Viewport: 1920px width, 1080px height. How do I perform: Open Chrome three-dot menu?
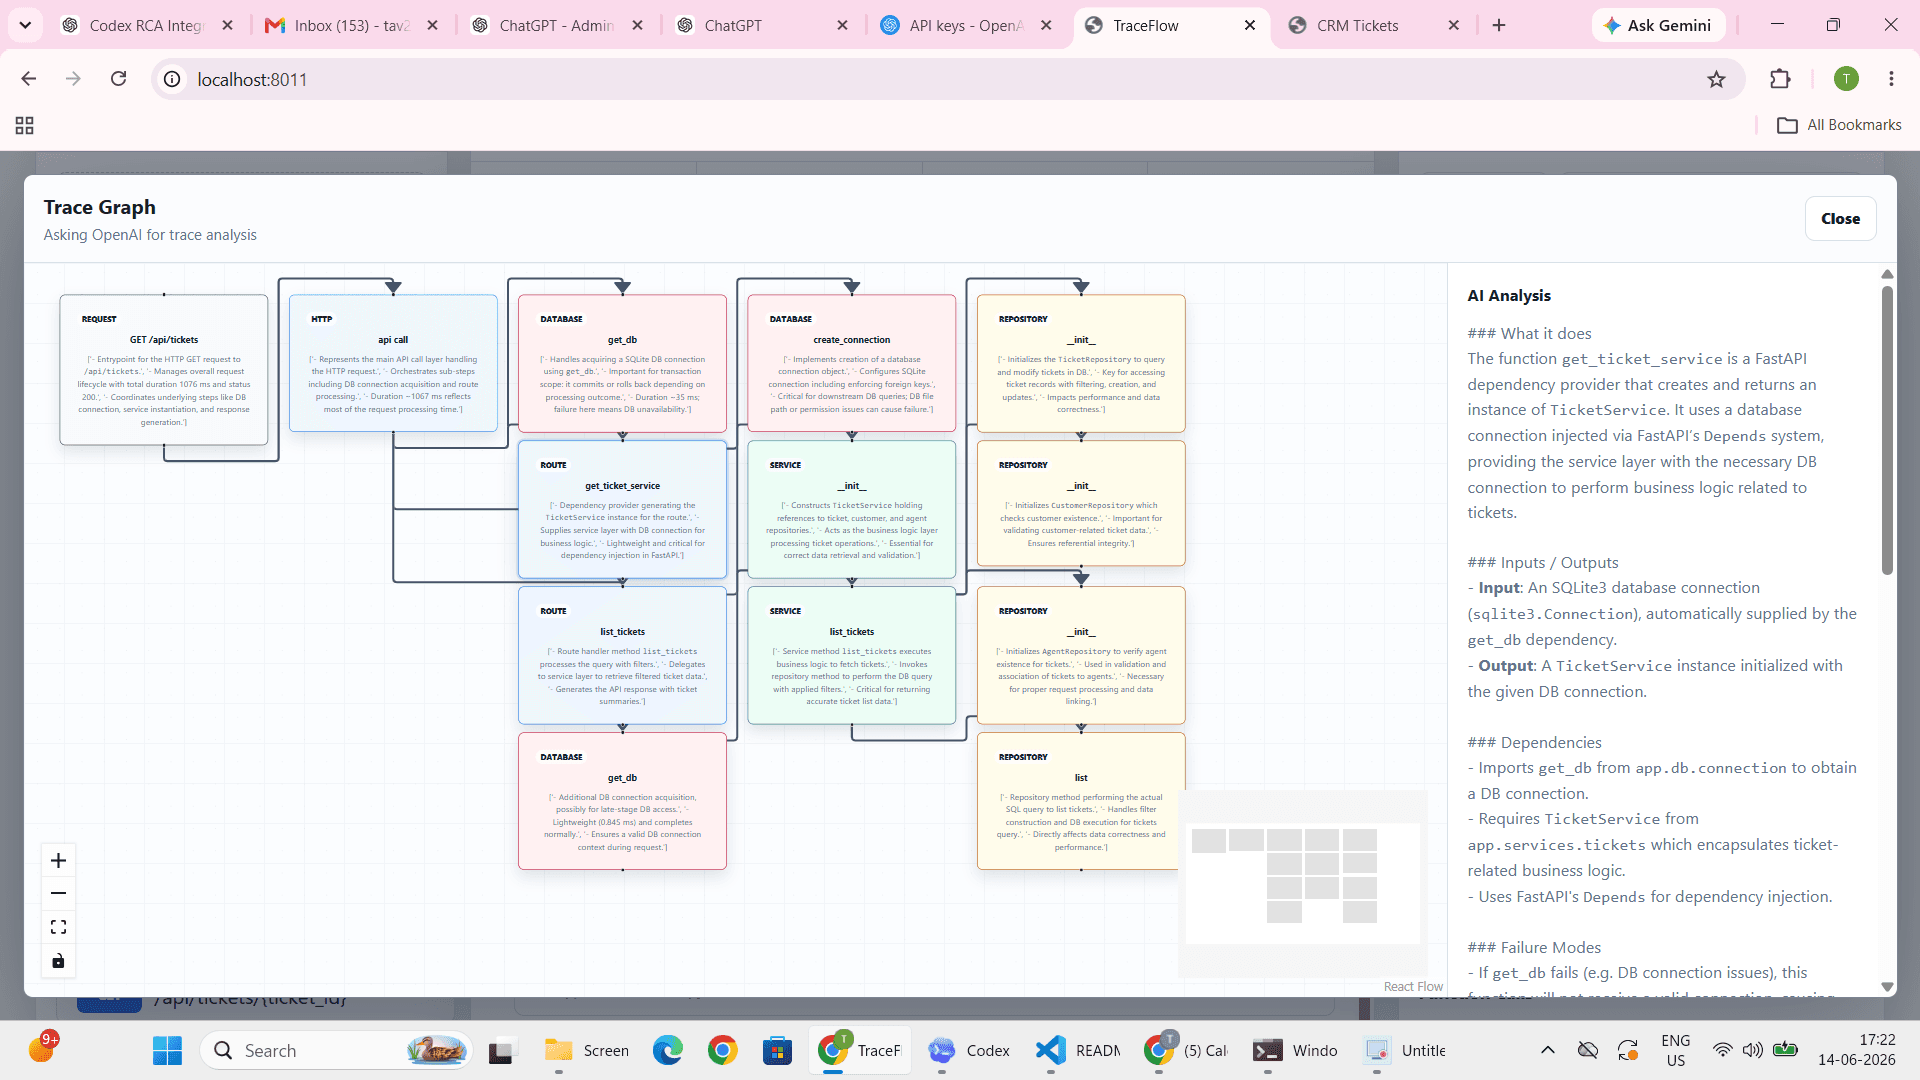pos(1891,79)
